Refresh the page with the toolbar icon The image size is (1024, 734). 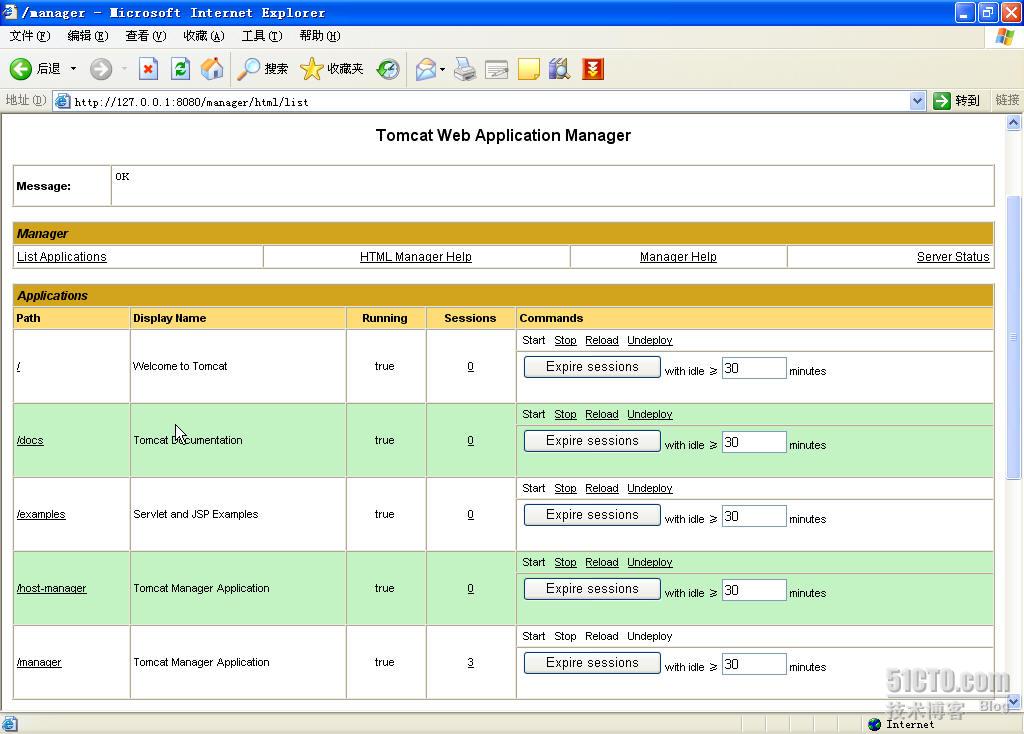[x=180, y=69]
